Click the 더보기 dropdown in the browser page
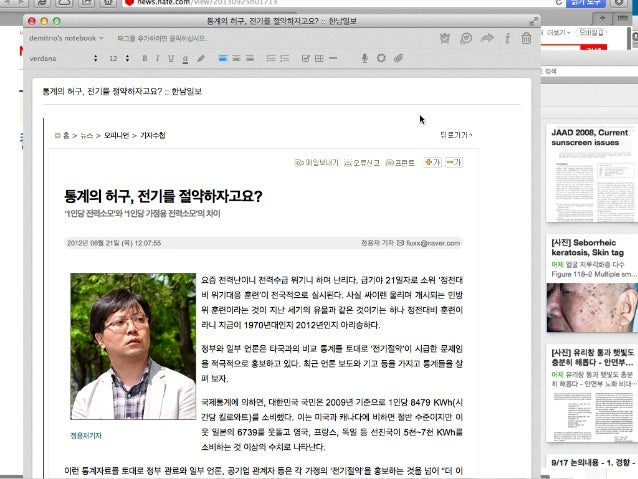 [559, 33]
